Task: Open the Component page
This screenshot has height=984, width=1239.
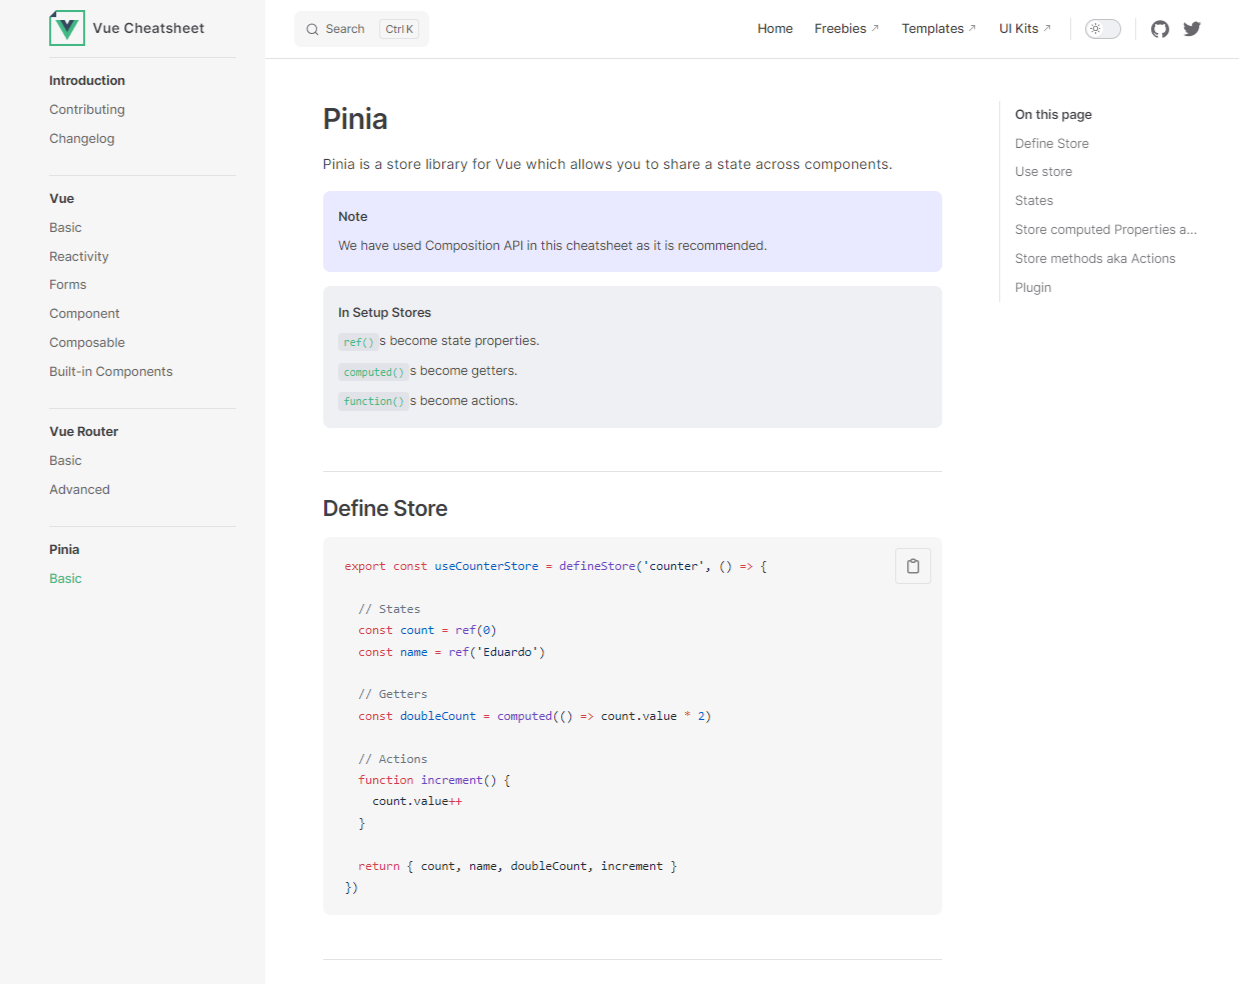Action: [x=84, y=314]
